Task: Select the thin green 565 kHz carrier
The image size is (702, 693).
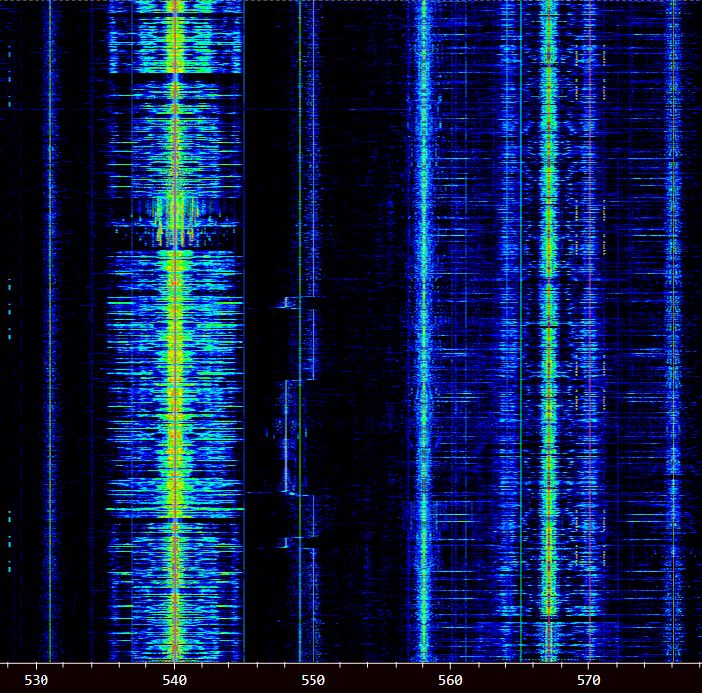Action: tap(521, 331)
